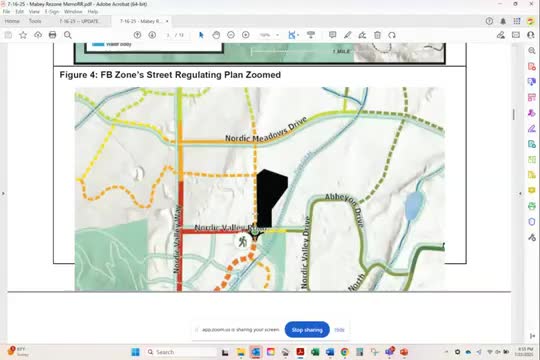Select the draw/sign markup tool
Screen dimensions: 540x360
click(x=362, y=35)
